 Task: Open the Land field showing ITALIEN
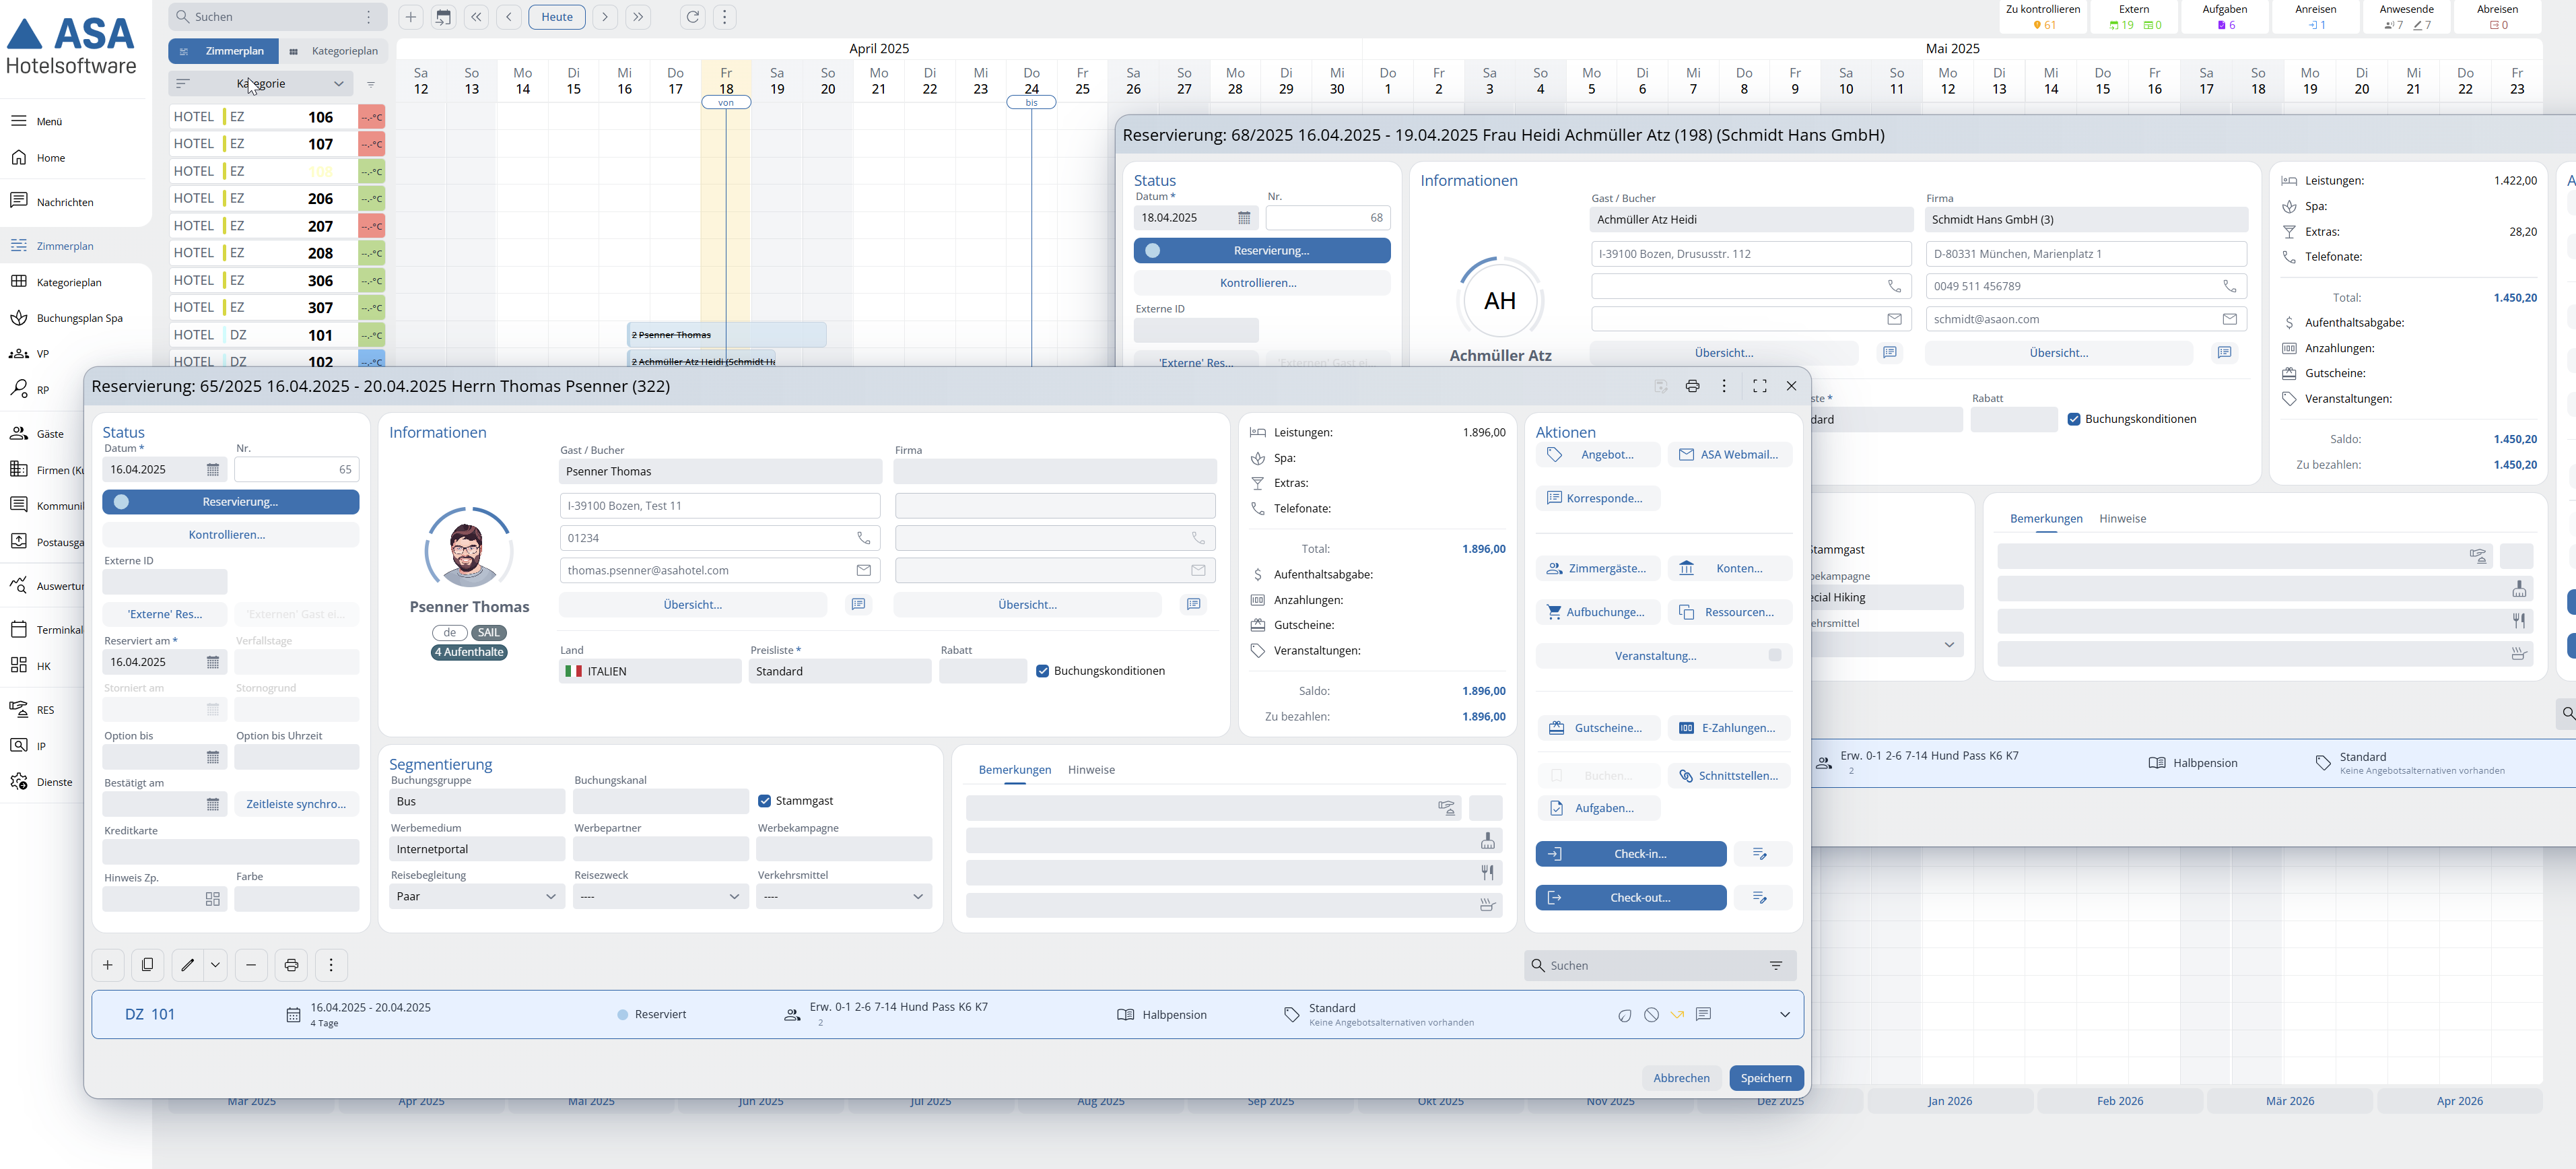click(x=650, y=671)
